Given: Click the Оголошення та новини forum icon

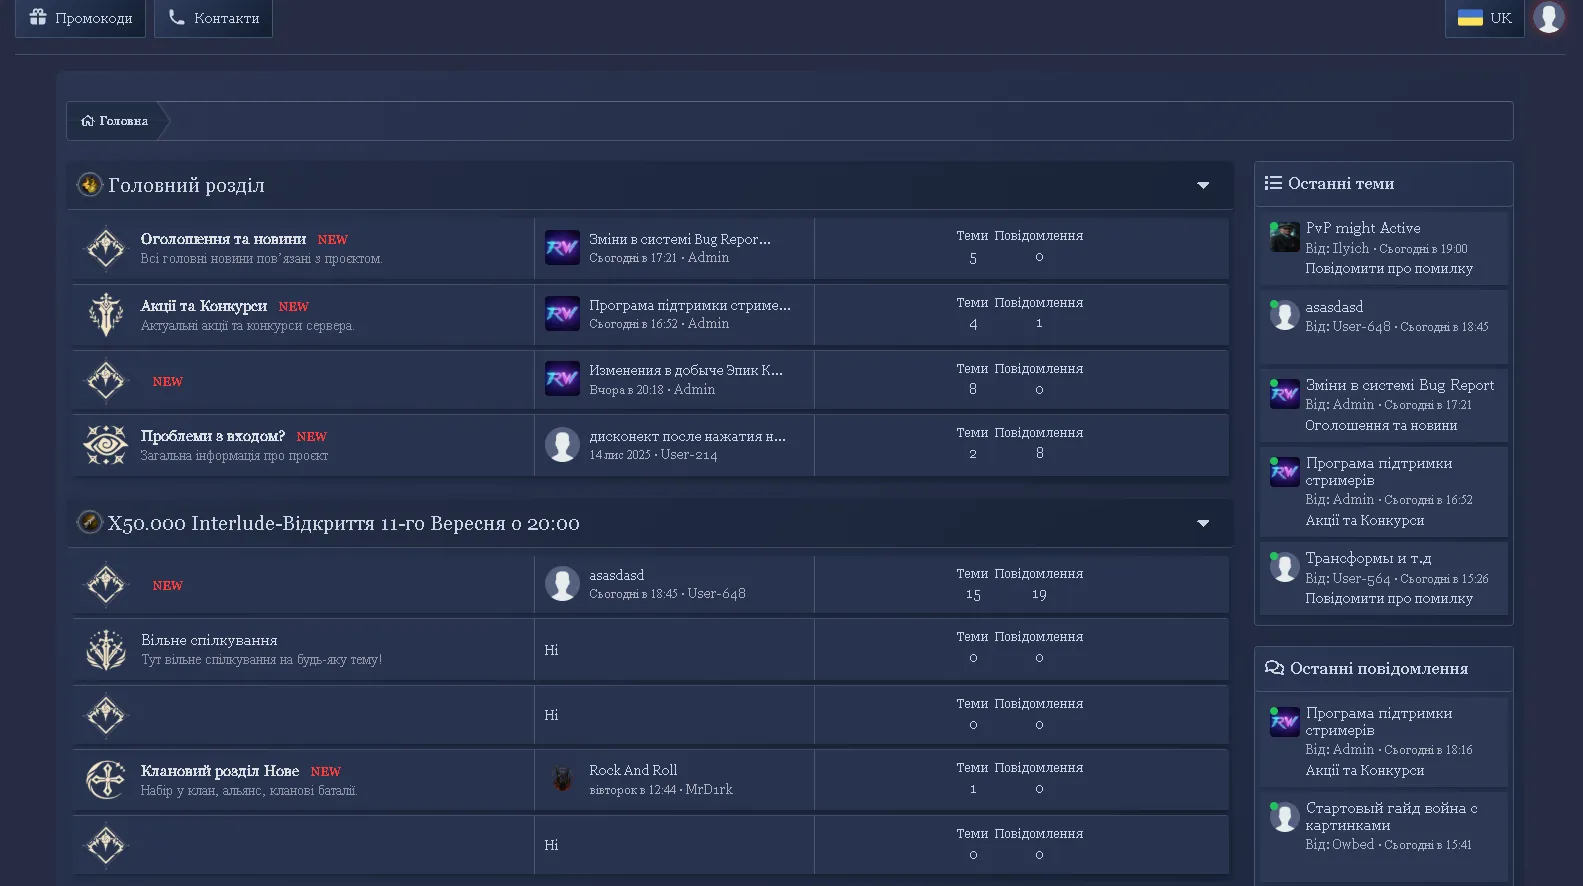Looking at the screenshot, I should (x=106, y=248).
